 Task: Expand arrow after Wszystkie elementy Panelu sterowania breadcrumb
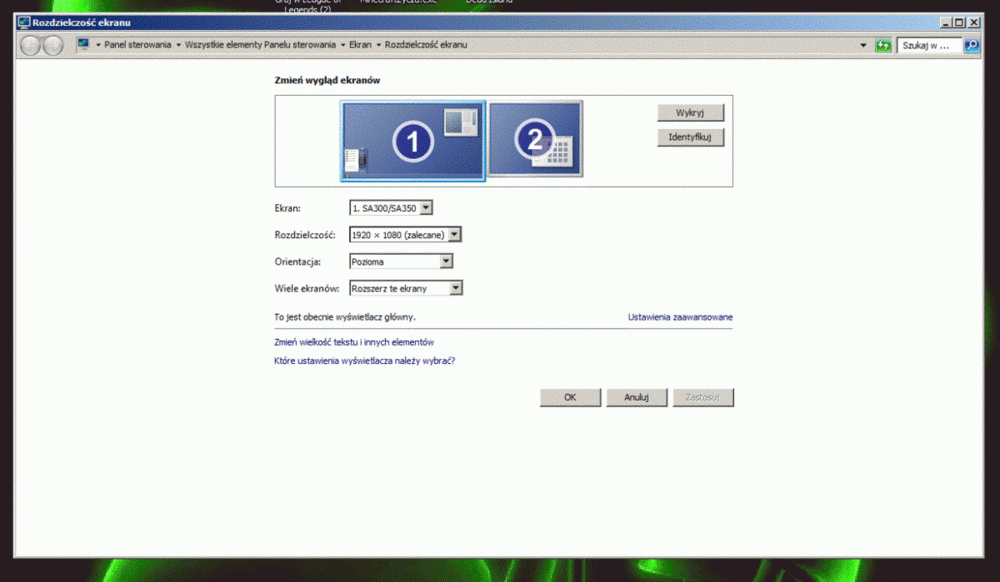coord(342,45)
